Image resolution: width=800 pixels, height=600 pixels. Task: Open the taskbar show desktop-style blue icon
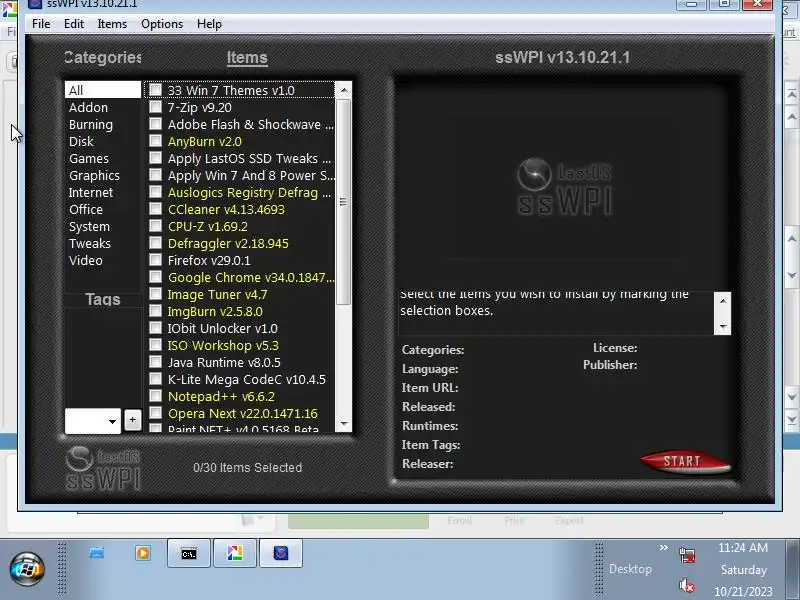tap(97, 553)
